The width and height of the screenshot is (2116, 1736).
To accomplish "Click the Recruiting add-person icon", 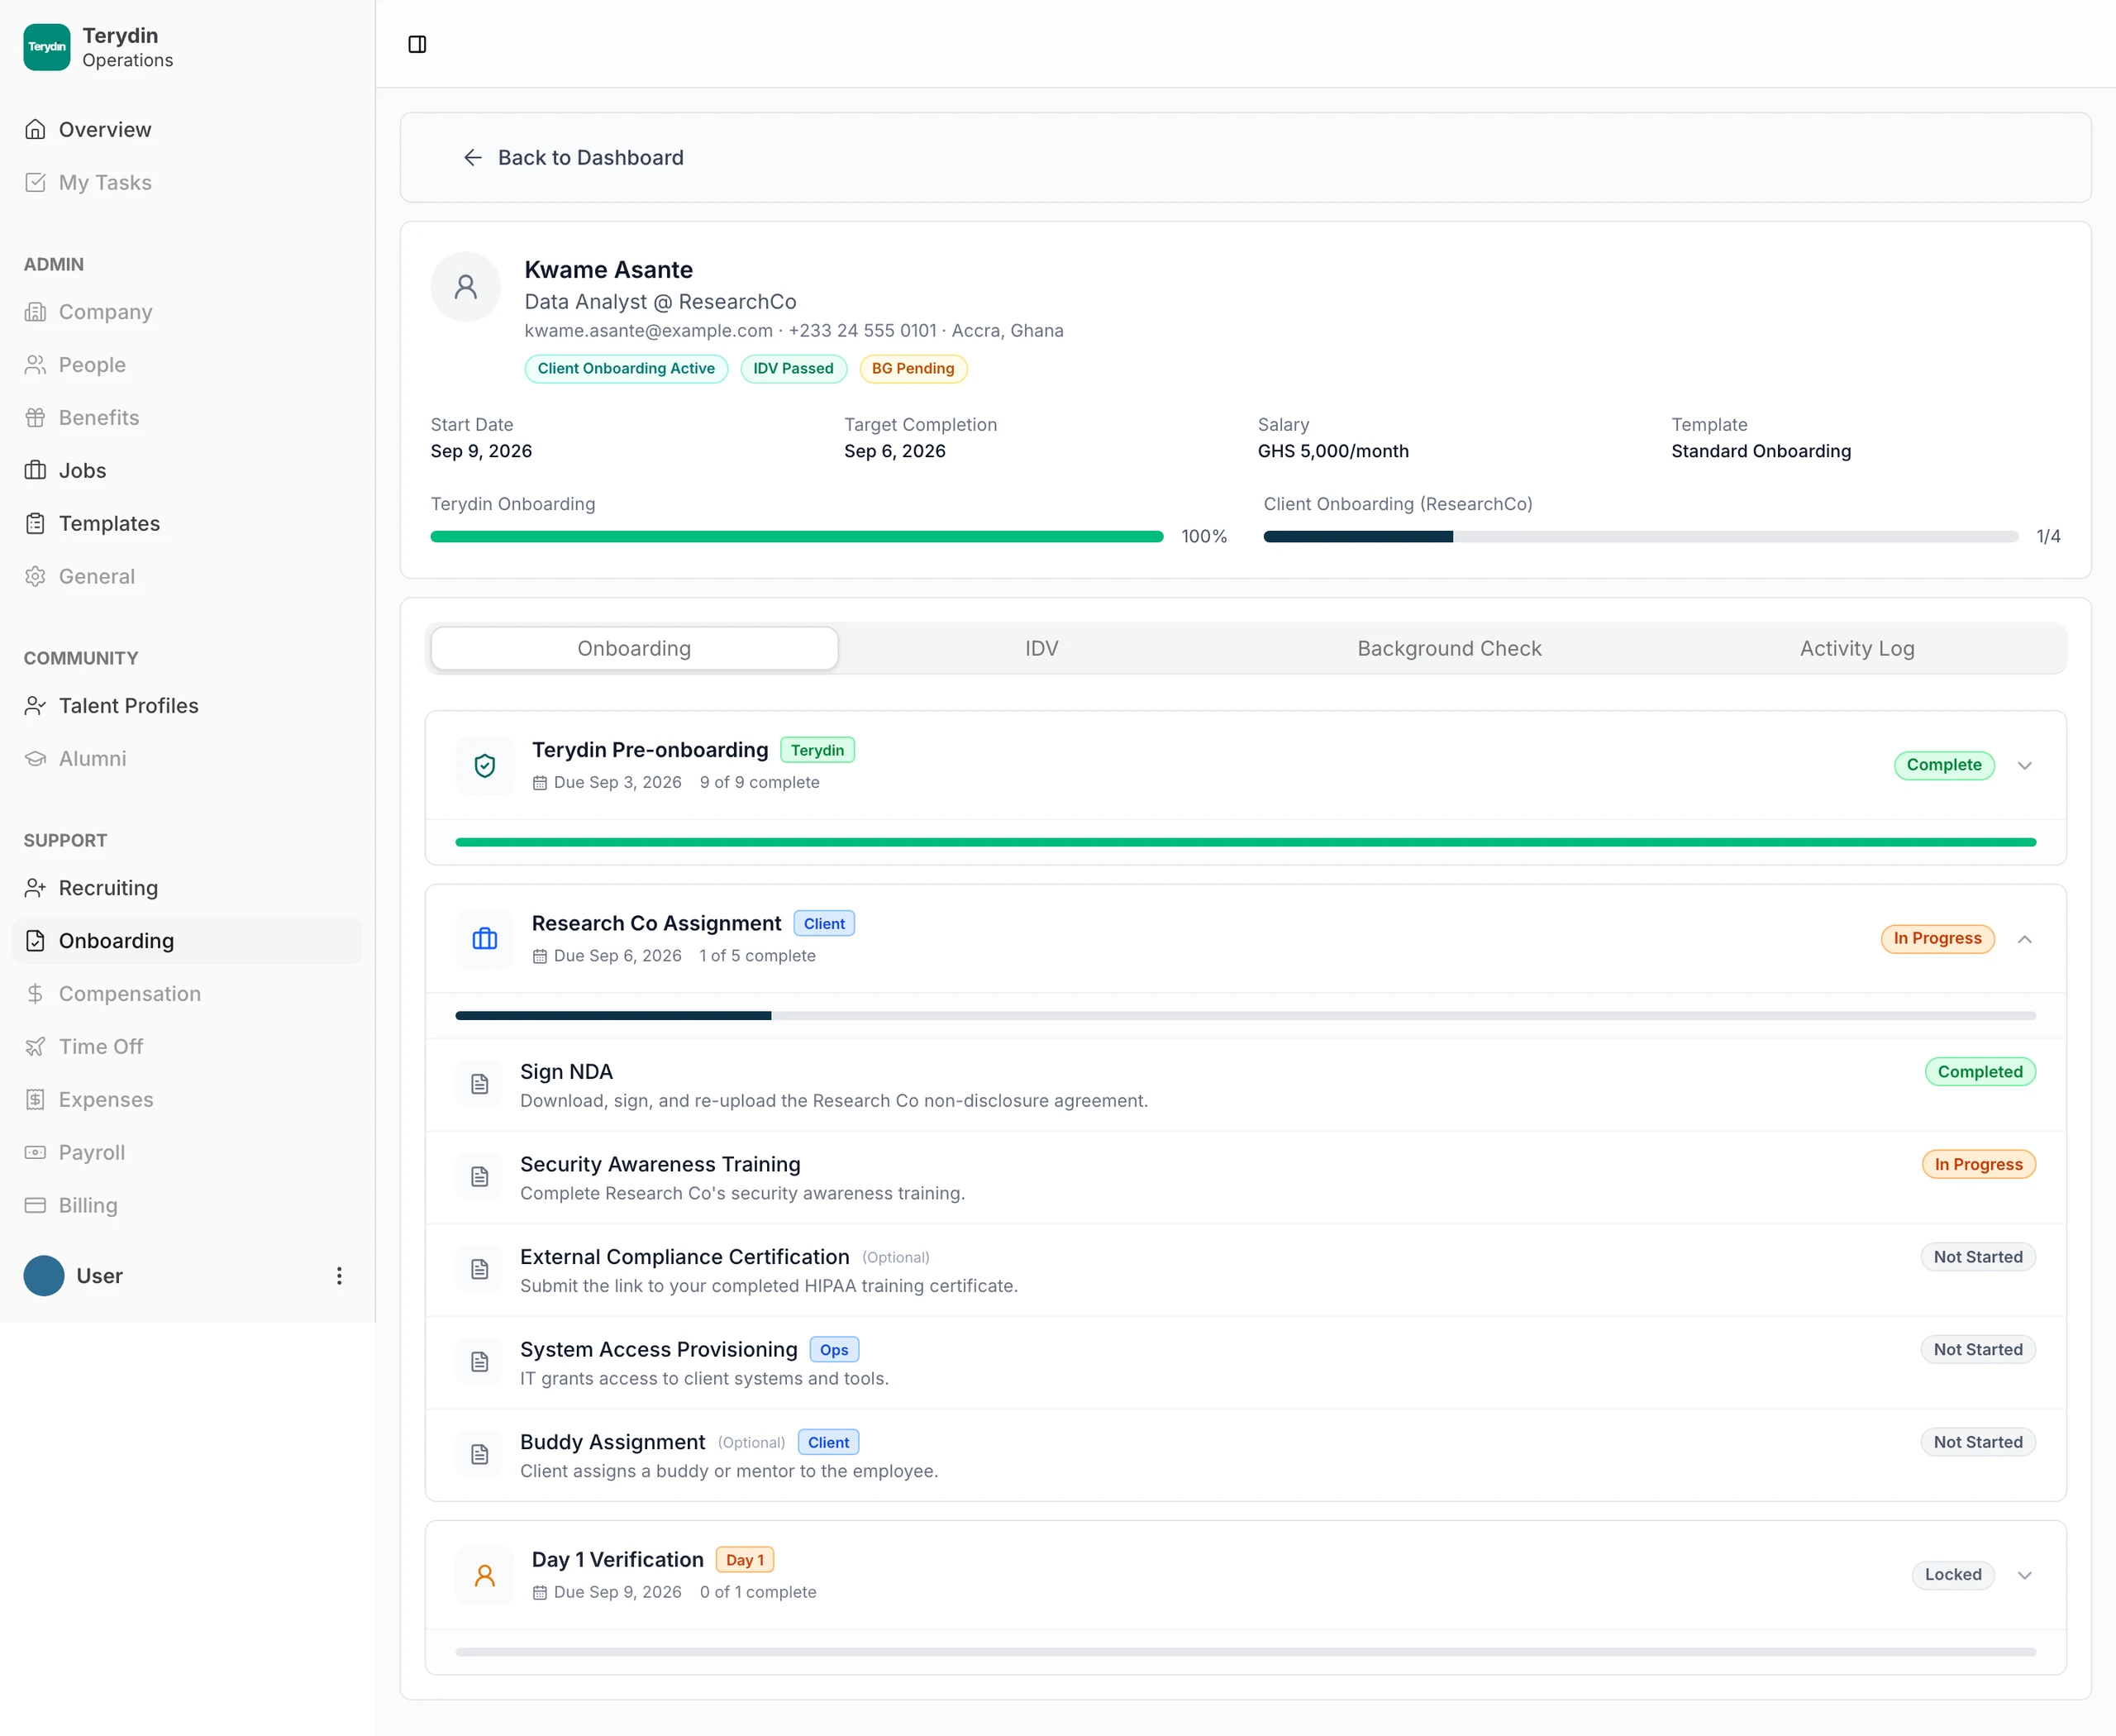I will (x=35, y=888).
